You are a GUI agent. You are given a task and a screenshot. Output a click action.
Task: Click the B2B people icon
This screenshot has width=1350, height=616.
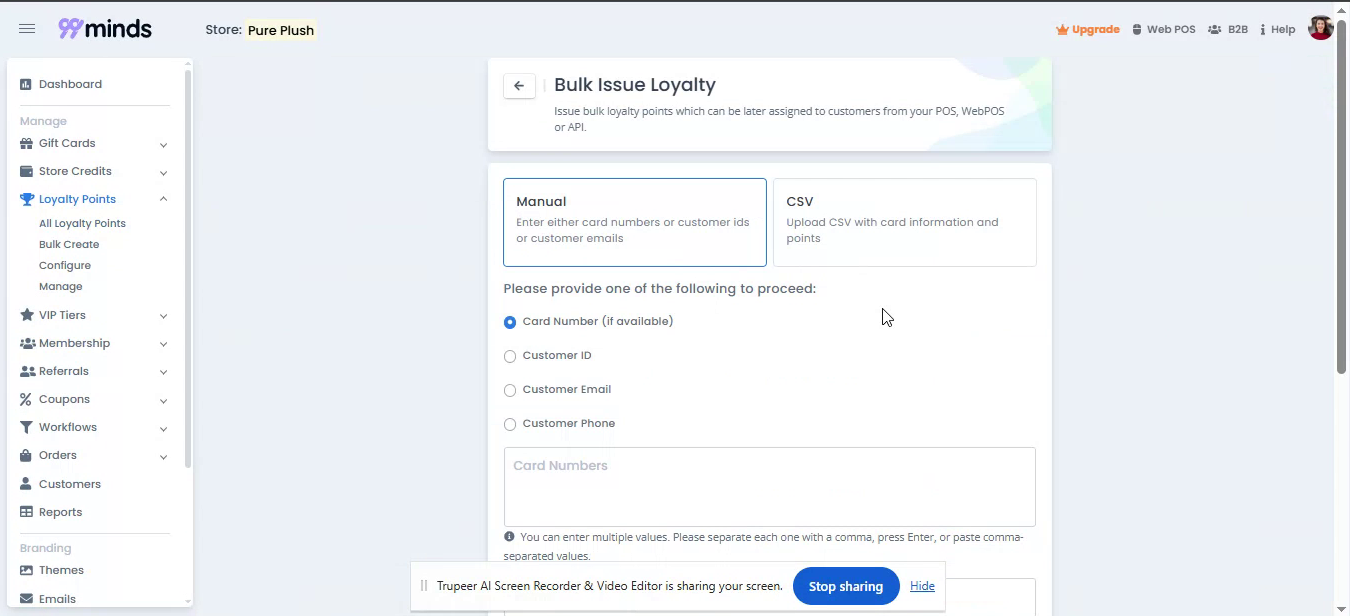pos(1214,30)
